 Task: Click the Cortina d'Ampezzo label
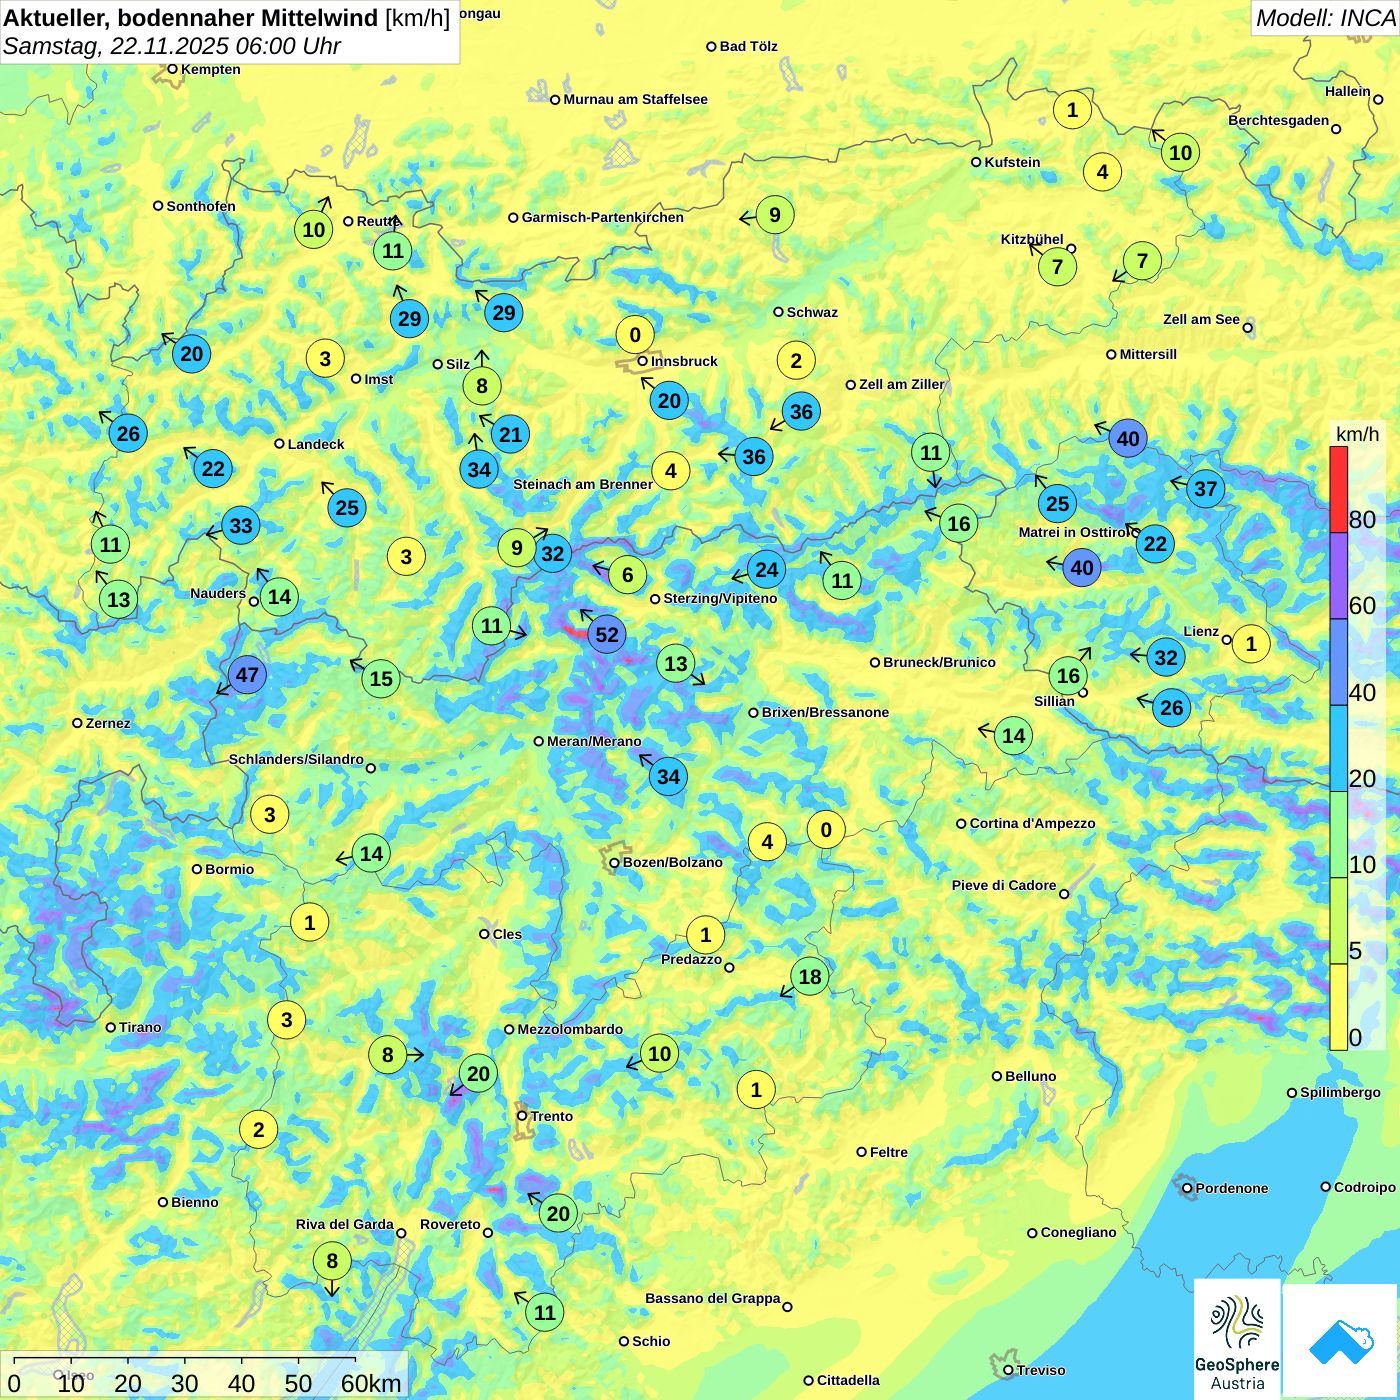(x=1033, y=823)
